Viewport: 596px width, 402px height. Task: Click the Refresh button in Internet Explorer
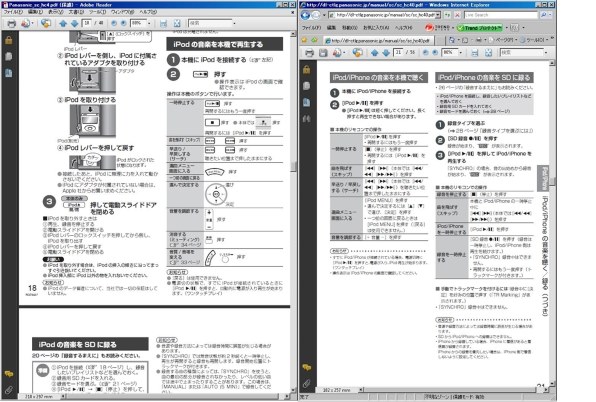coord(447,15)
